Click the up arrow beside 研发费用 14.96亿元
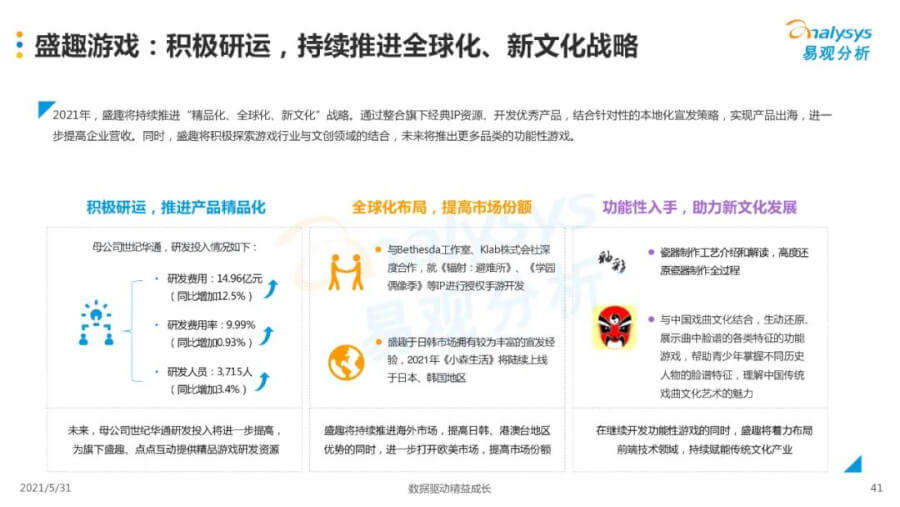900x507 pixels. point(271,288)
